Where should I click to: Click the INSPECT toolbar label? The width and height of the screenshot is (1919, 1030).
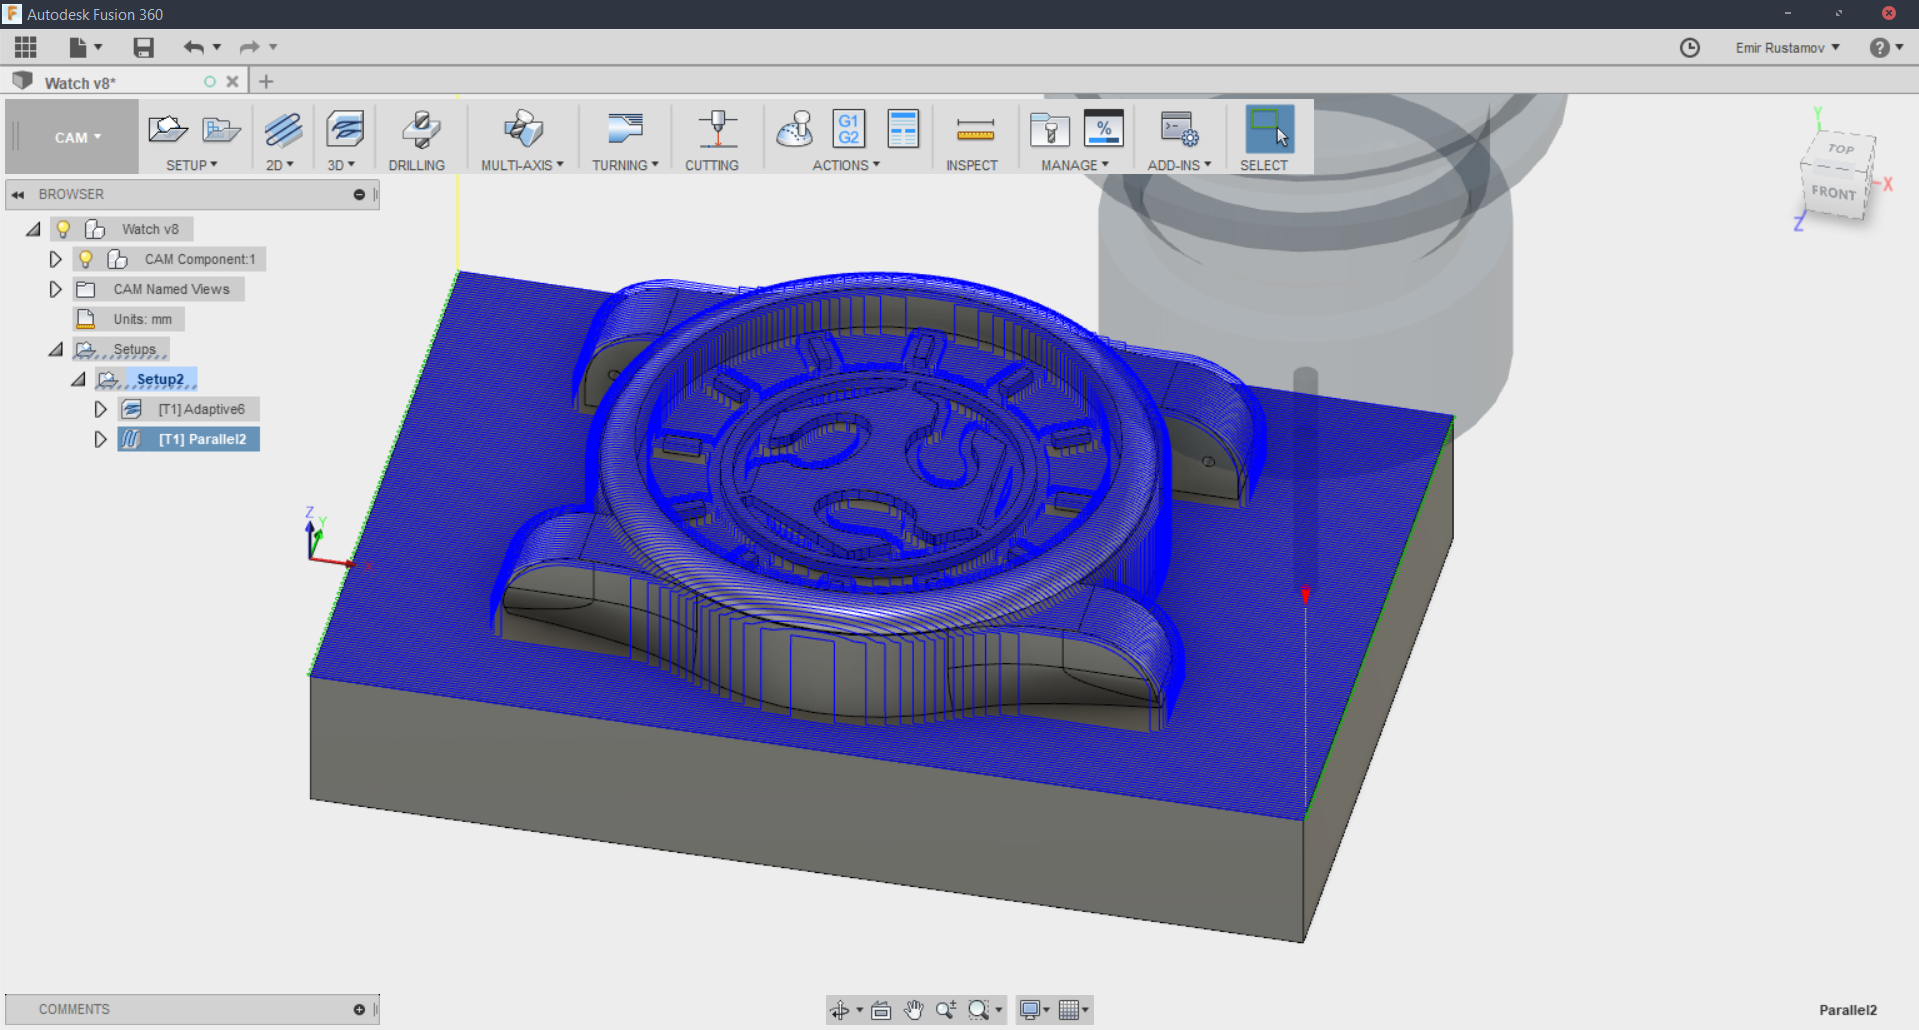pyautogui.click(x=972, y=165)
